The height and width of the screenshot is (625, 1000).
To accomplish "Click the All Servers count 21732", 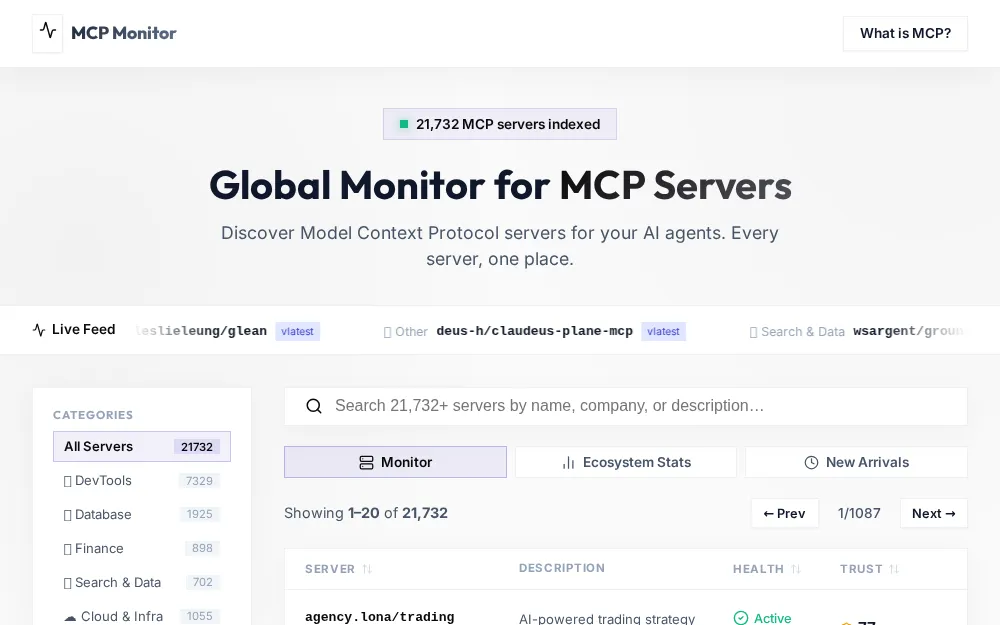I will (196, 447).
